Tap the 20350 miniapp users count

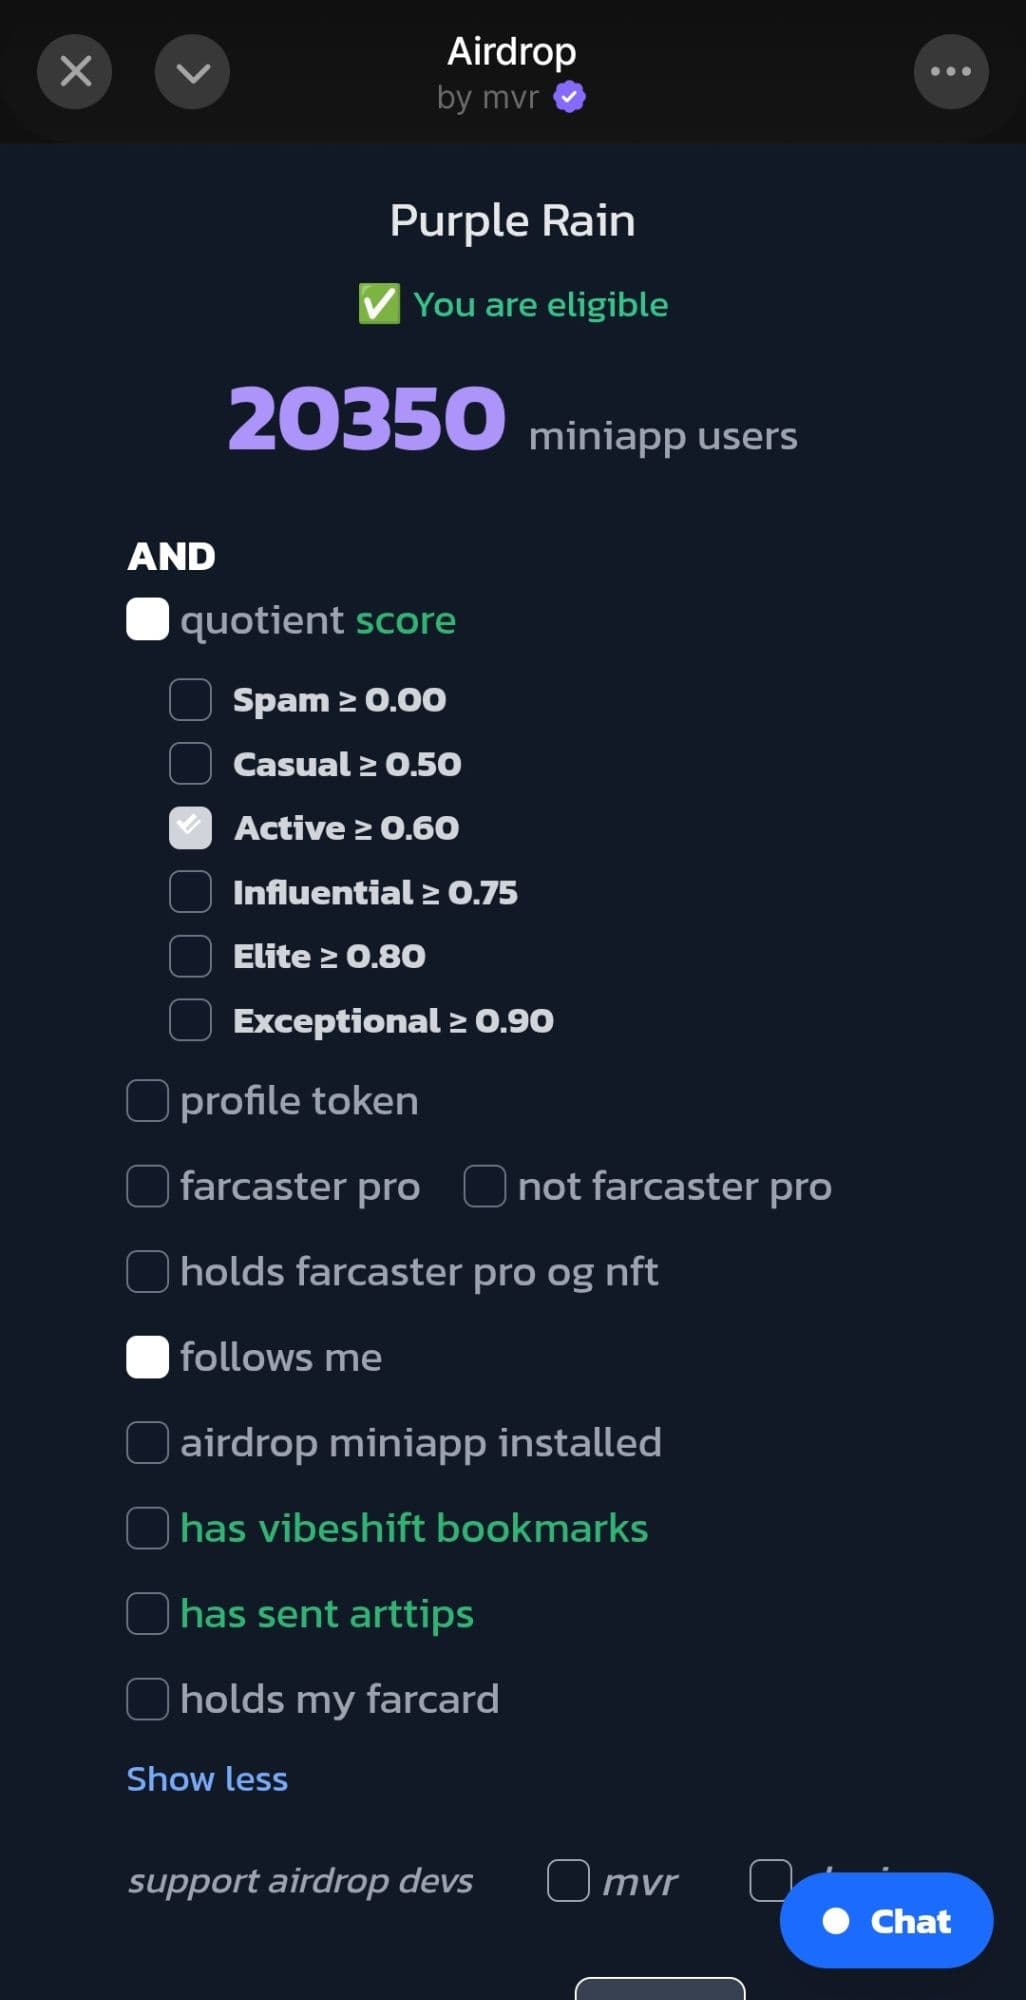pos(367,418)
